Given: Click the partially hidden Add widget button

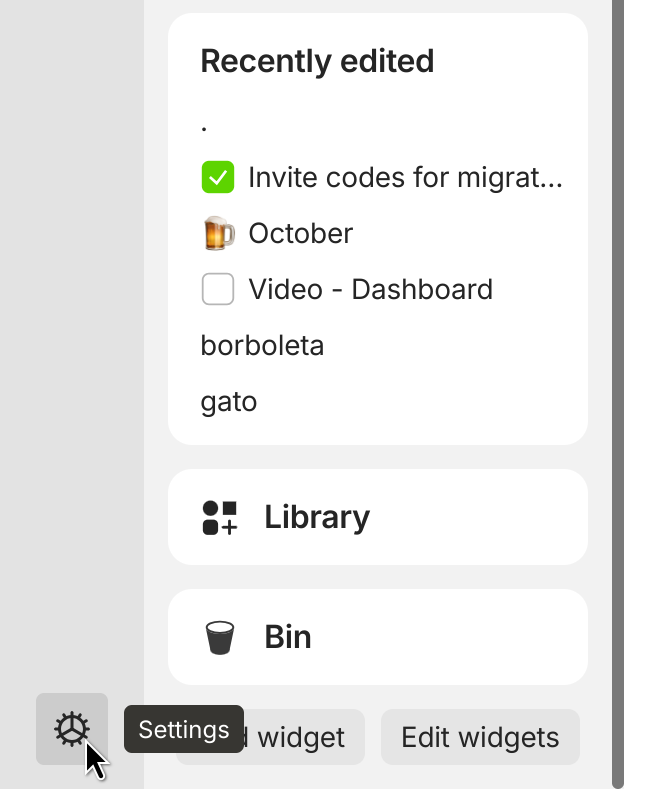Looking at the screenshot, I should pos(304,738).
